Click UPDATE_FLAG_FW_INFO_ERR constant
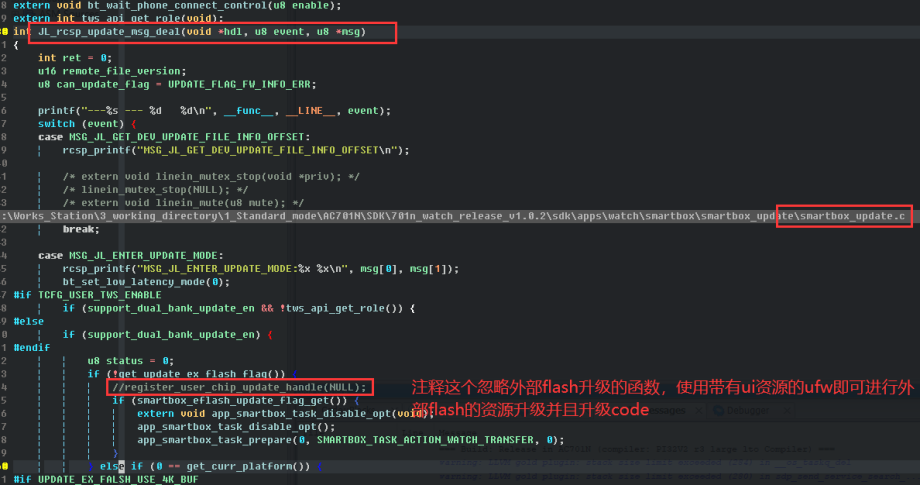This screenshot has width=920, height=485. click(x=239, y=84)
